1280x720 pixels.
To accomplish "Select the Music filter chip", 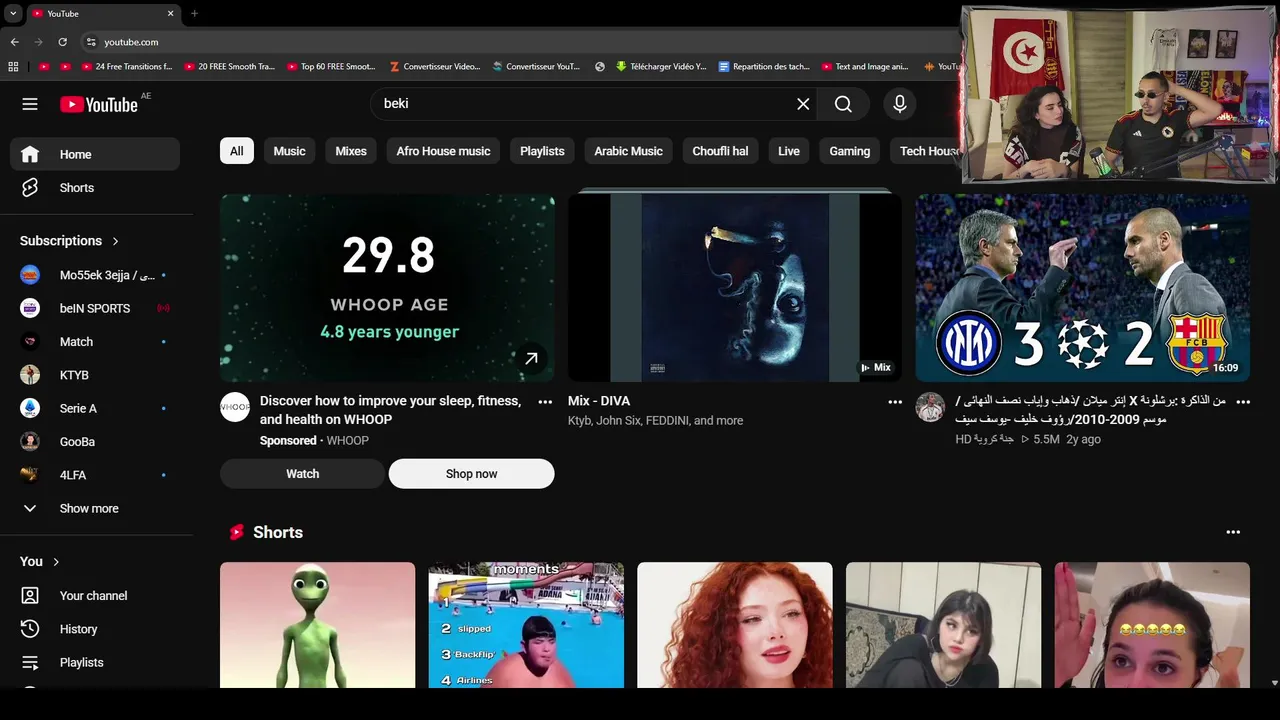I will pyautogui.click(x=290, y=151).
